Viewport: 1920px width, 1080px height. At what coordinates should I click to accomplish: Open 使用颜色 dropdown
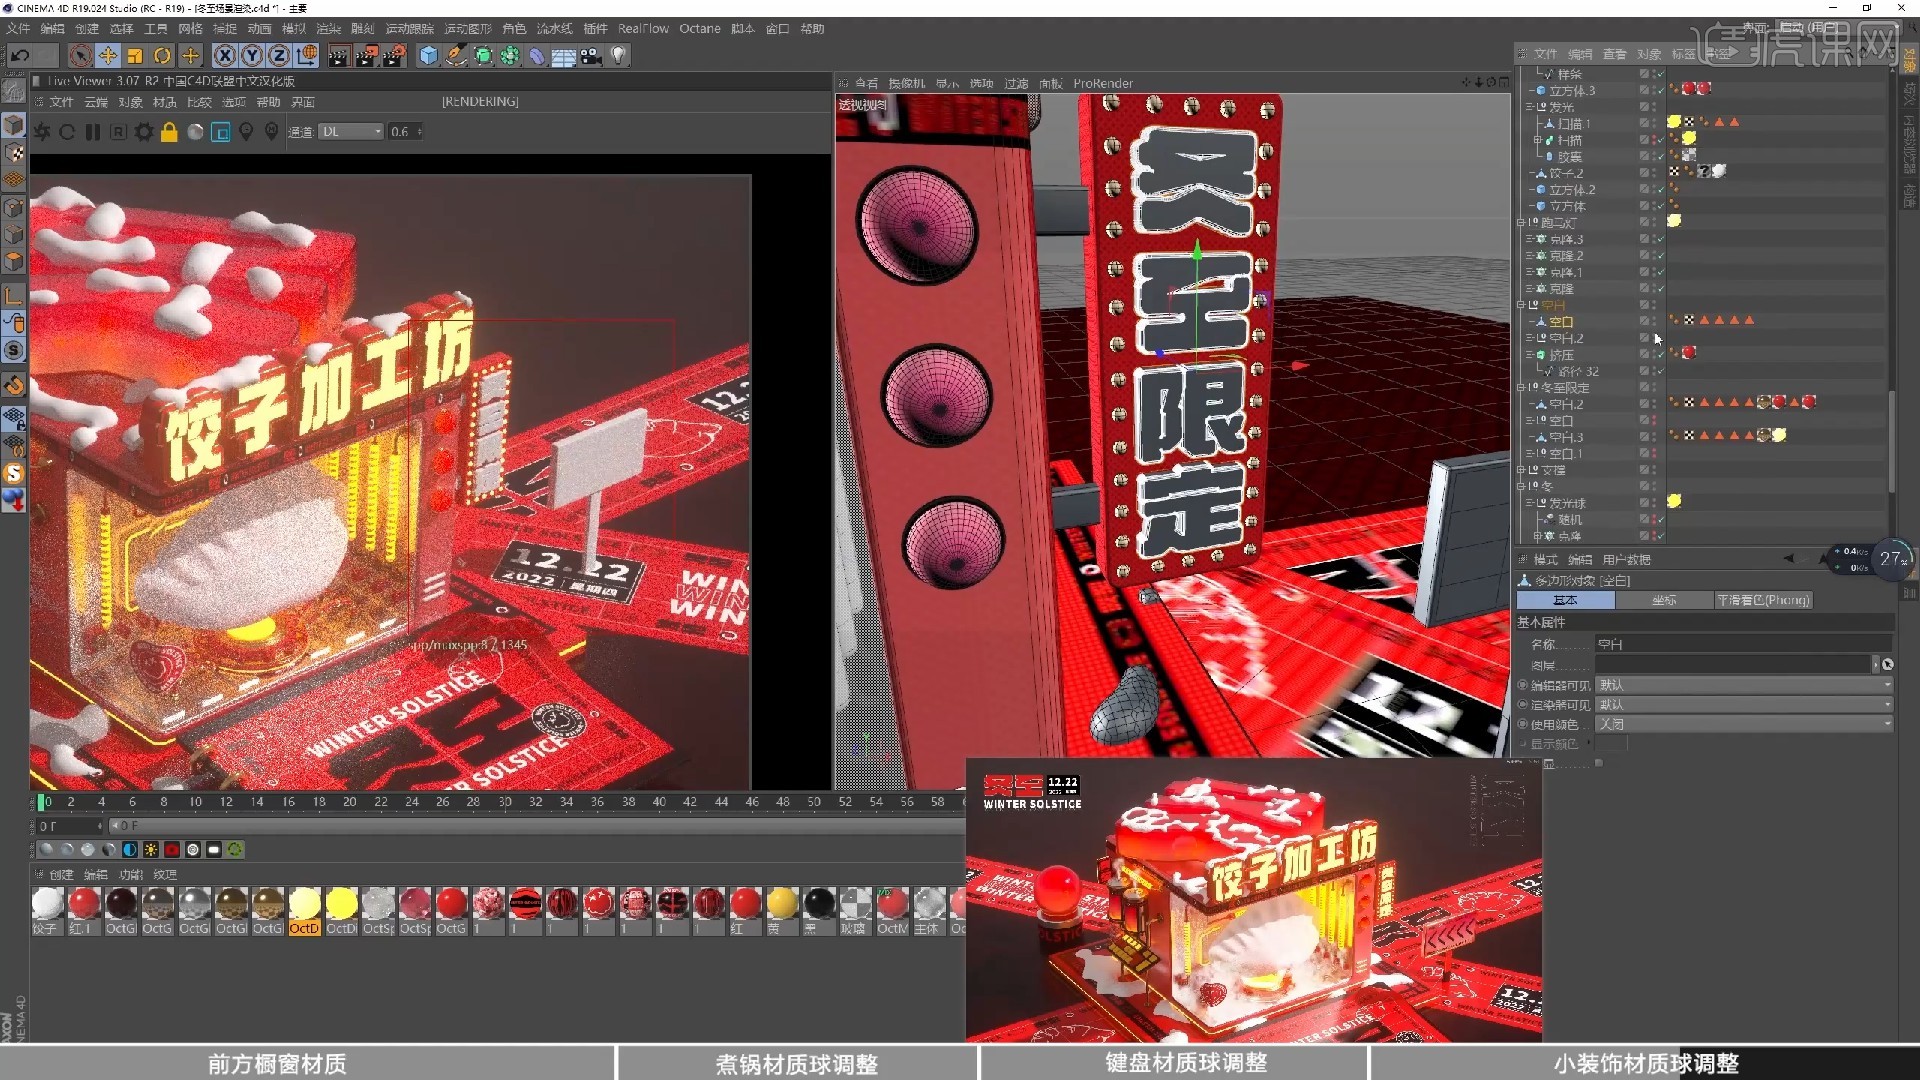(1744, 724)
